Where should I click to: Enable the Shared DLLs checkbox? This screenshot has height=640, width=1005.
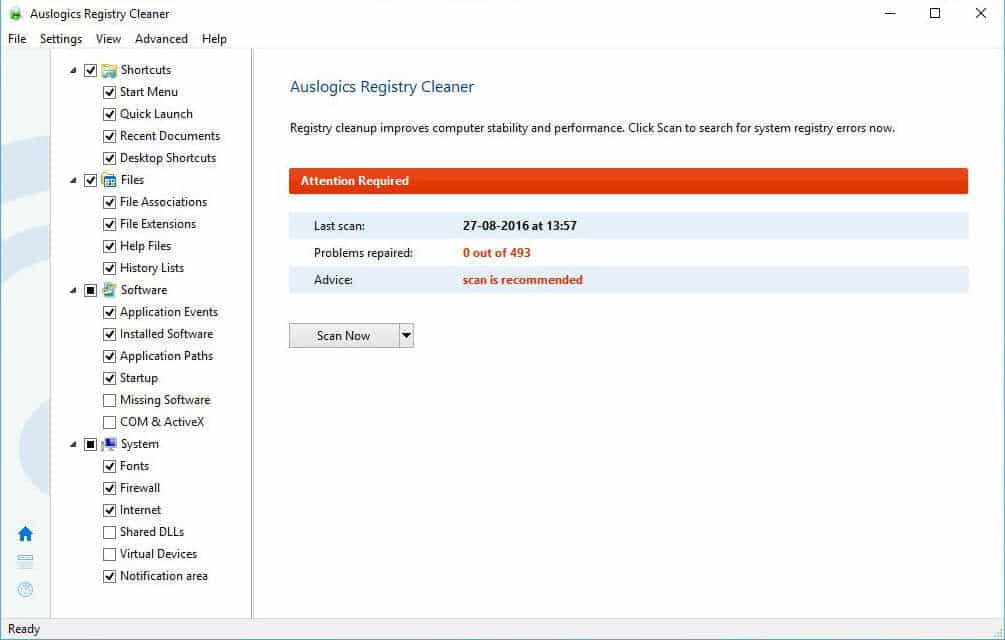coord(109,531)
